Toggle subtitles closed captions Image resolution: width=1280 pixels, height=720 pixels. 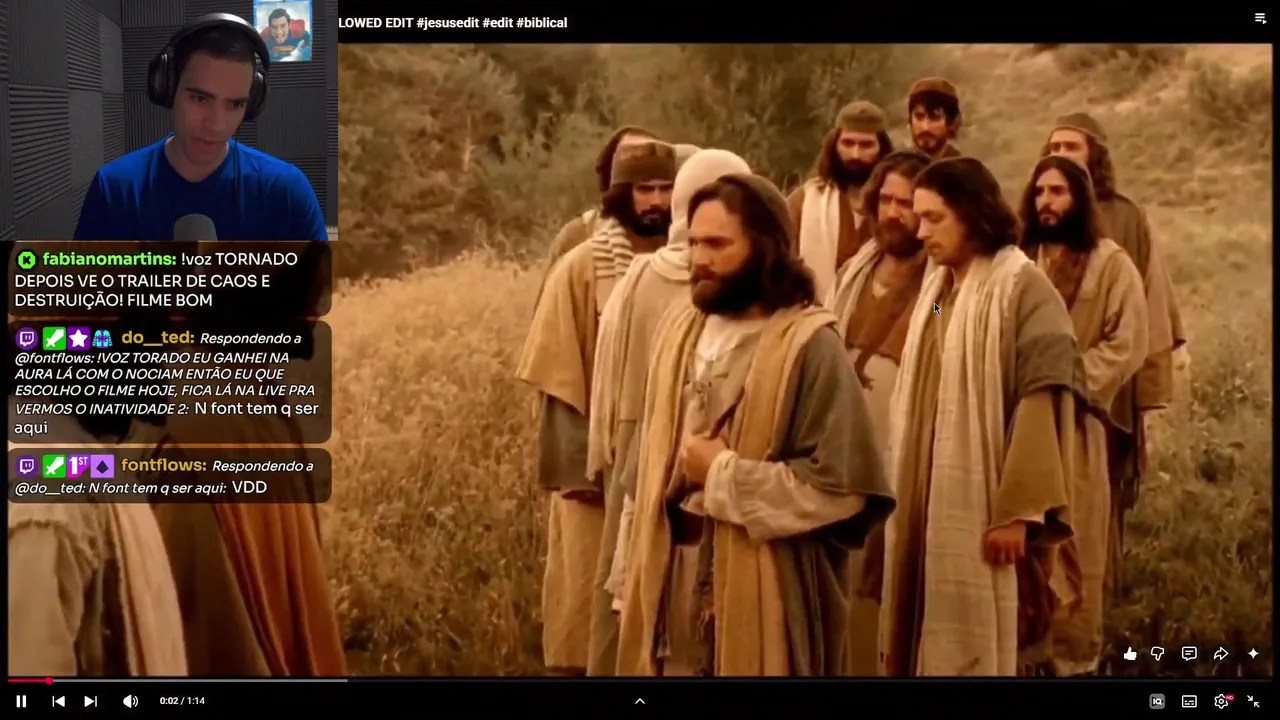pyautogui.click(x=1189, y=701)
